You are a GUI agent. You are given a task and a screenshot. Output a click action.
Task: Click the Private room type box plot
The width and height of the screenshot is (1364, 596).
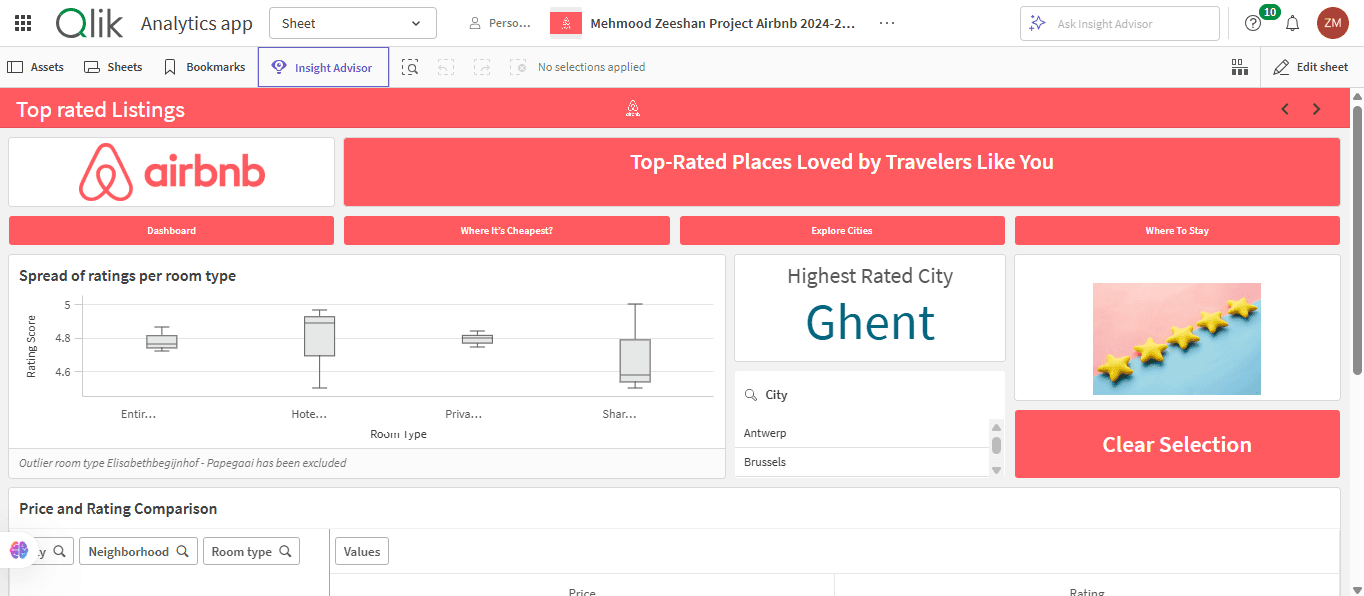(x=477, y=339)
